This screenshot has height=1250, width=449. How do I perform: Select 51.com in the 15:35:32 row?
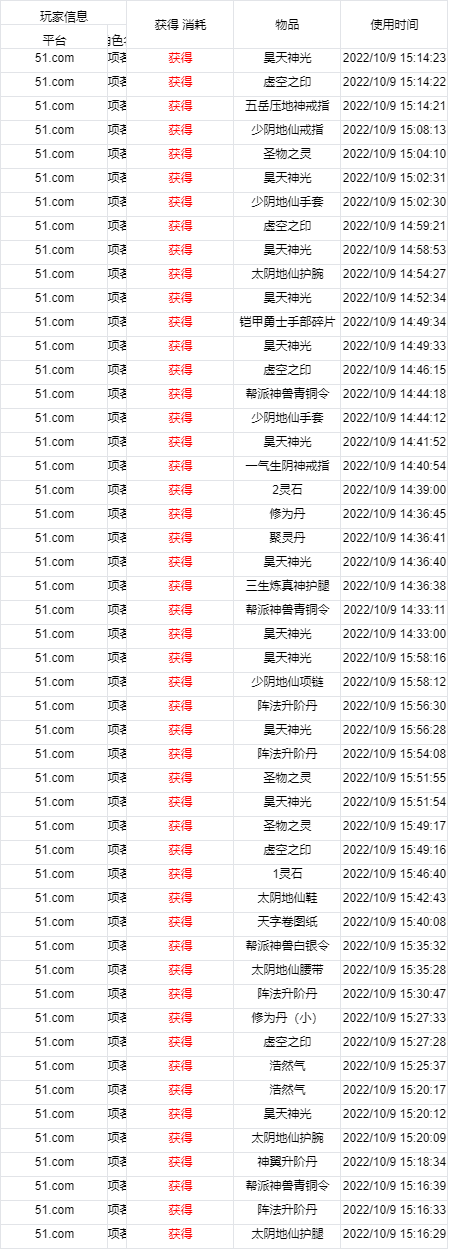pyautogui.click(x=54, y=946)
